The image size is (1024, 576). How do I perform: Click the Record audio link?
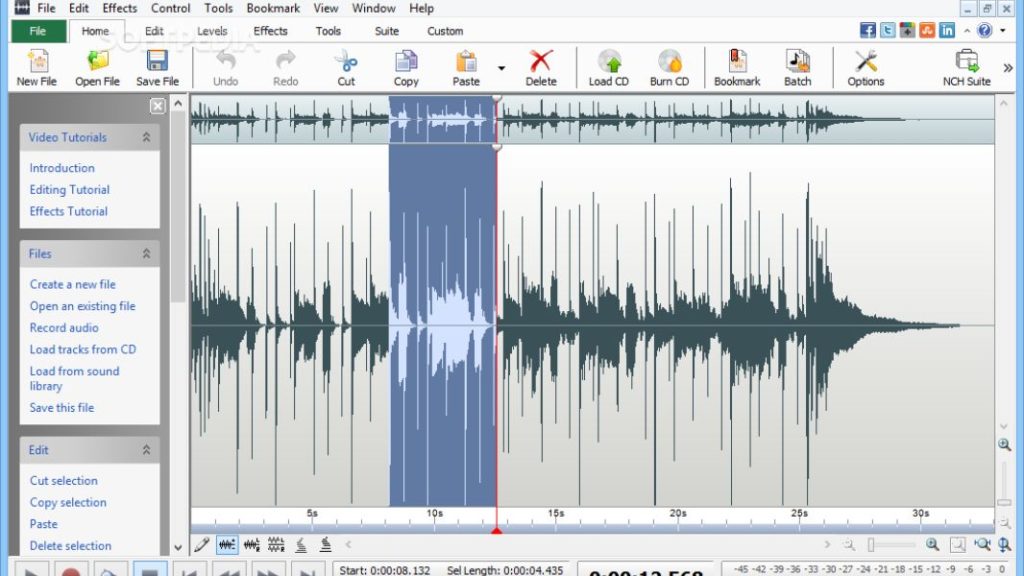click(64, 328)
